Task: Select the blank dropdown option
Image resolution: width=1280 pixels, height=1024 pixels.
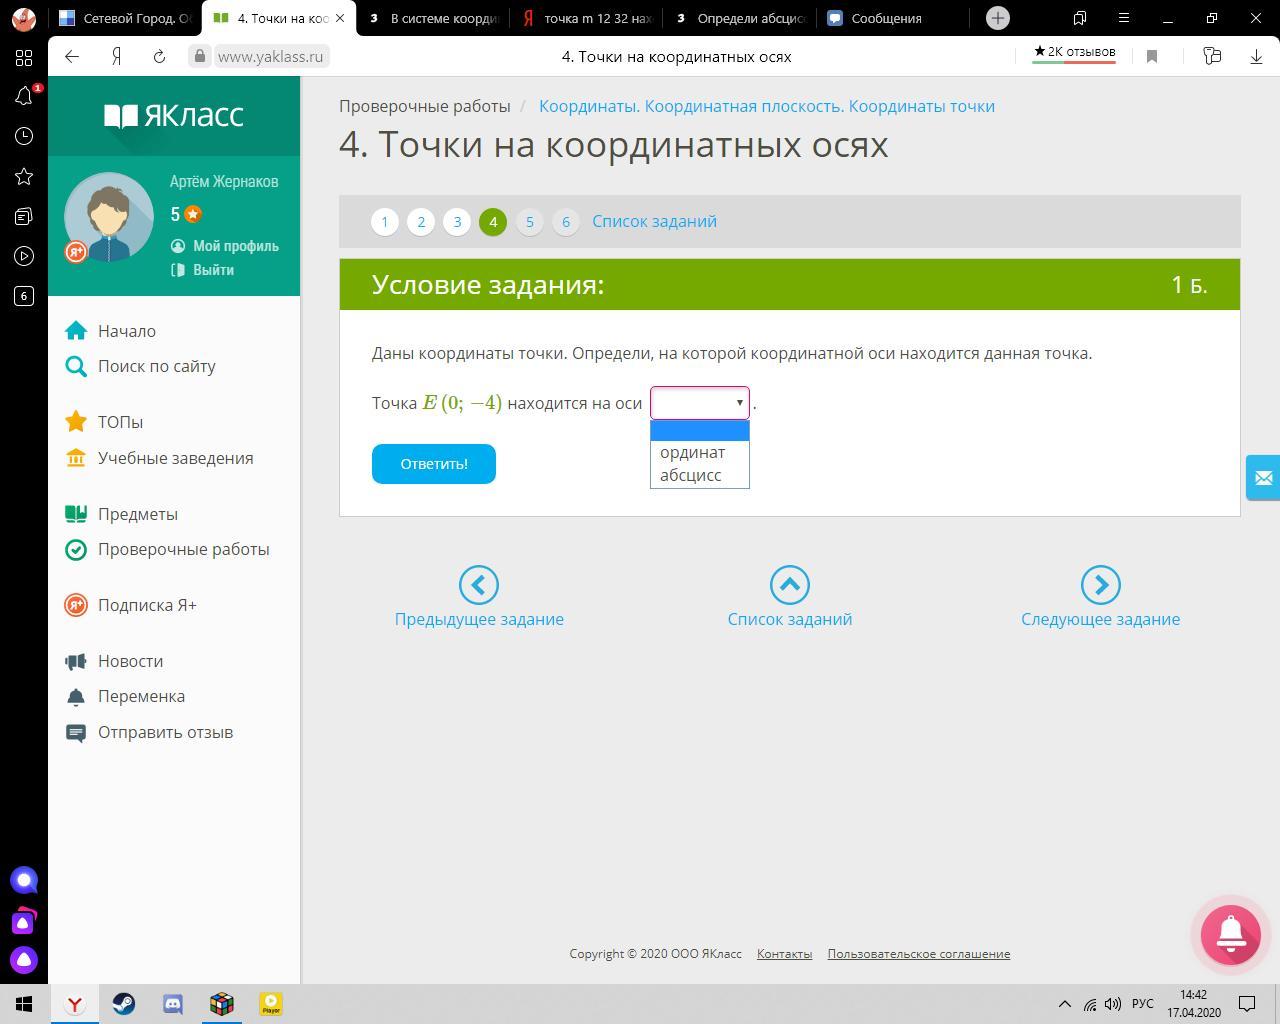Action: pos(700,431)
